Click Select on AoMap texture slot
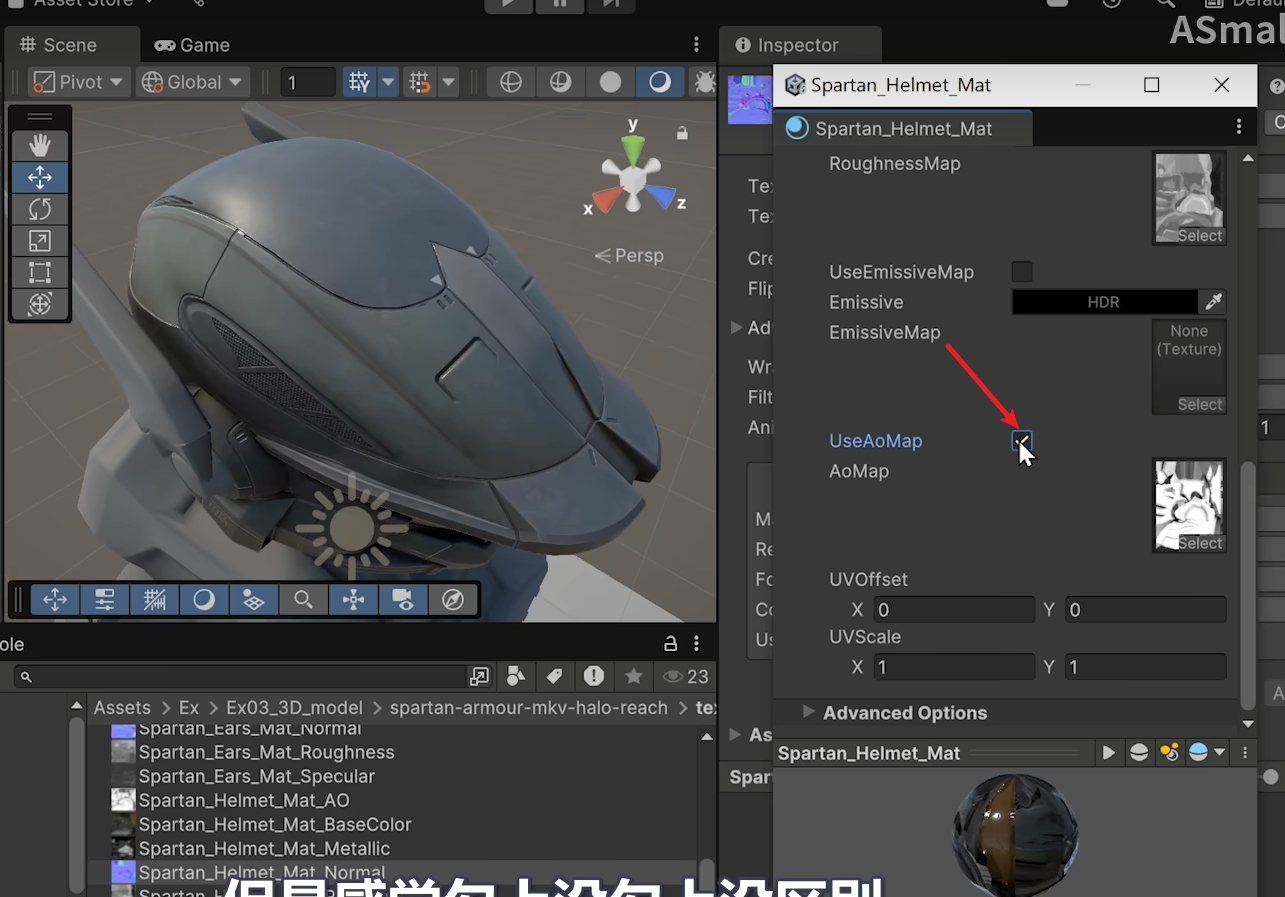 [1200, 543]
